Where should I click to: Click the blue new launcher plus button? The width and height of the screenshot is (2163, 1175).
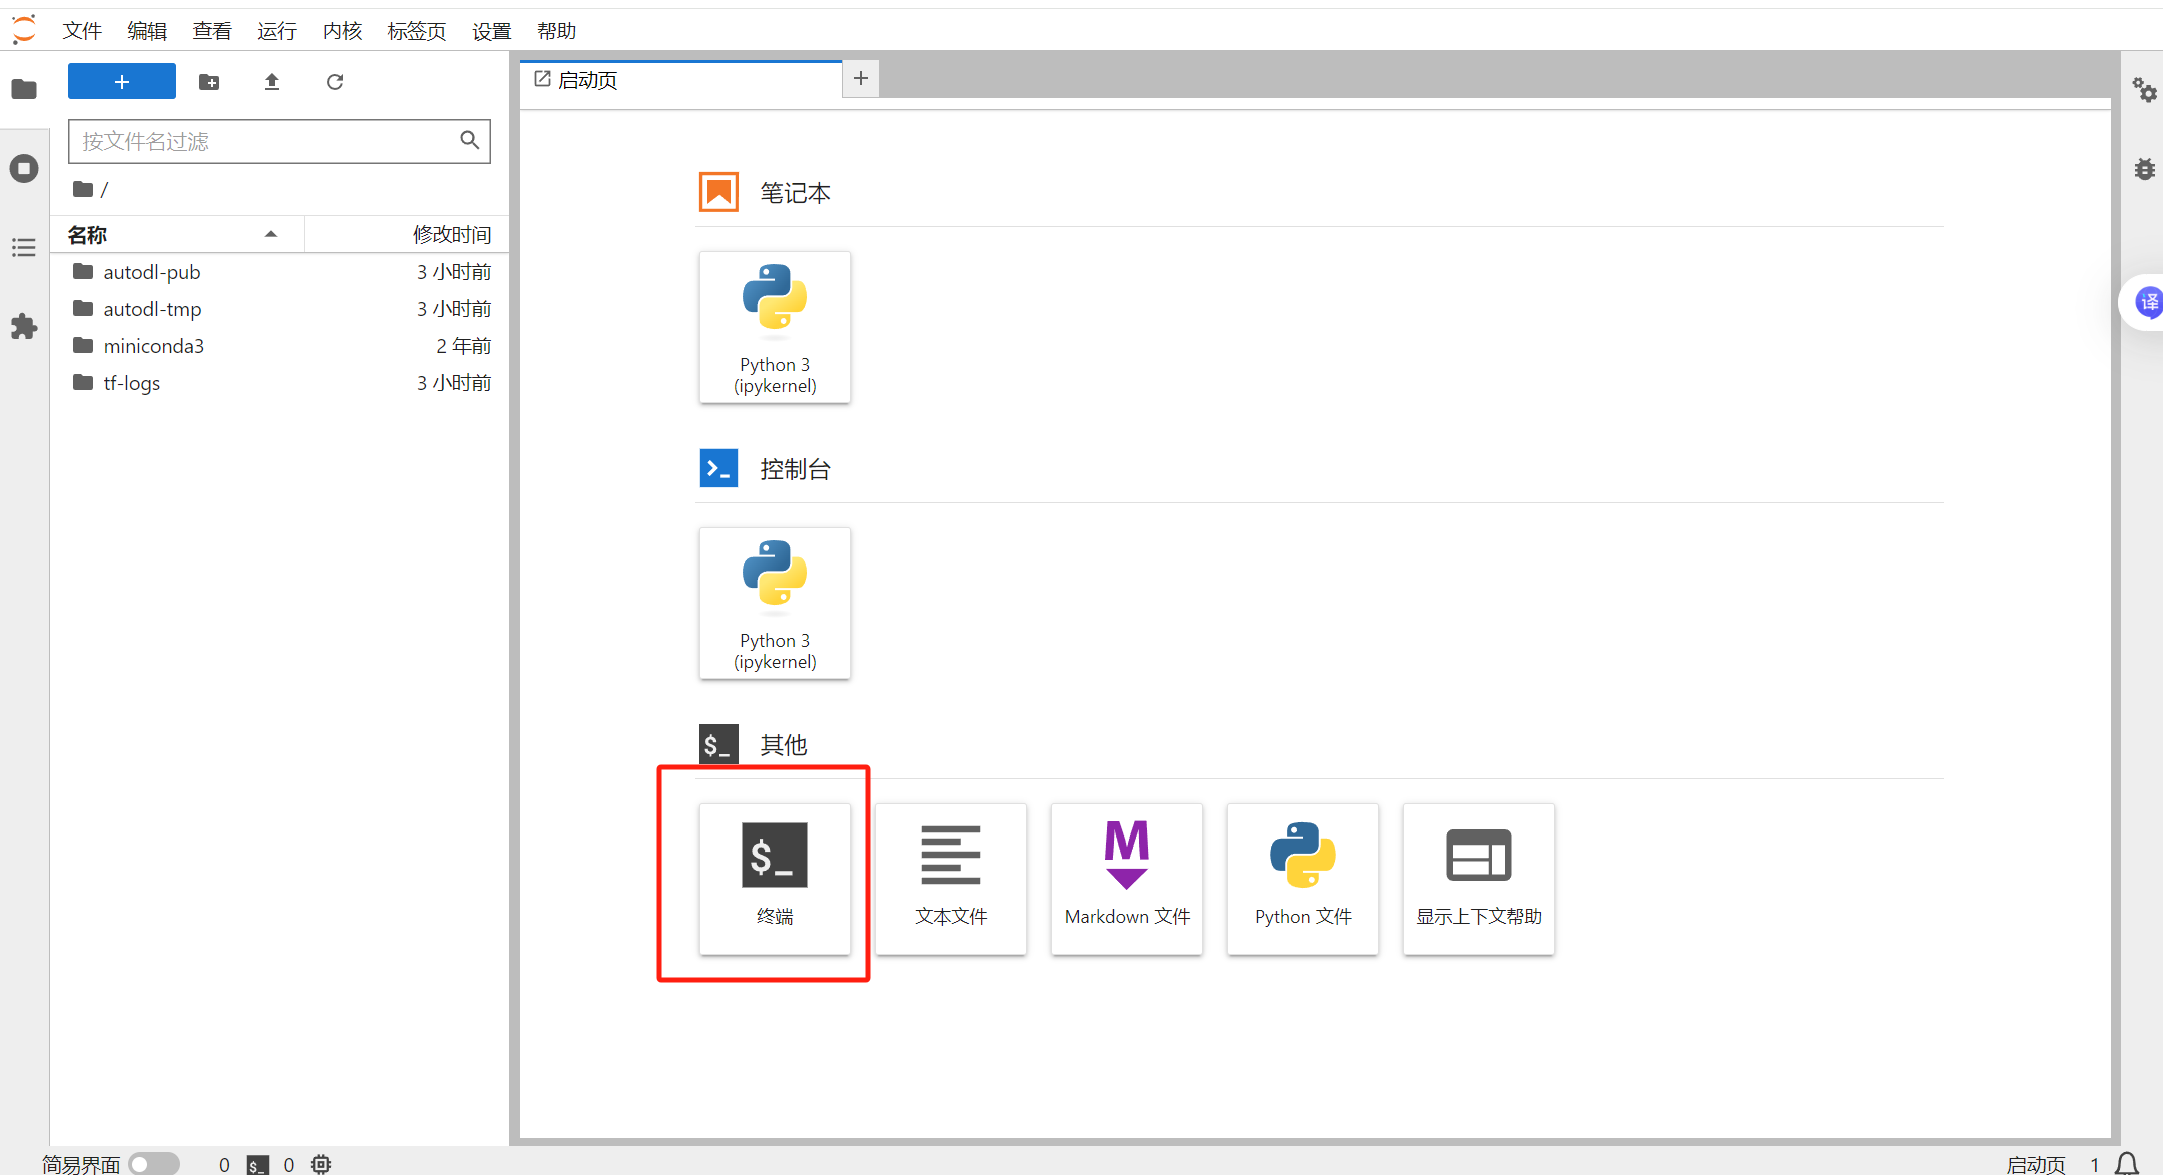pos(122,82)
